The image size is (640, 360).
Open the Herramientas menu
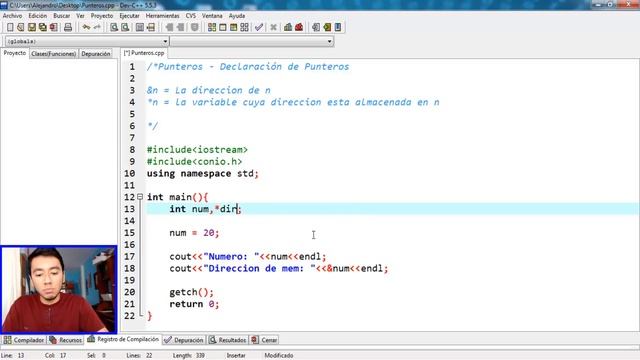click(x=162, y=16)
